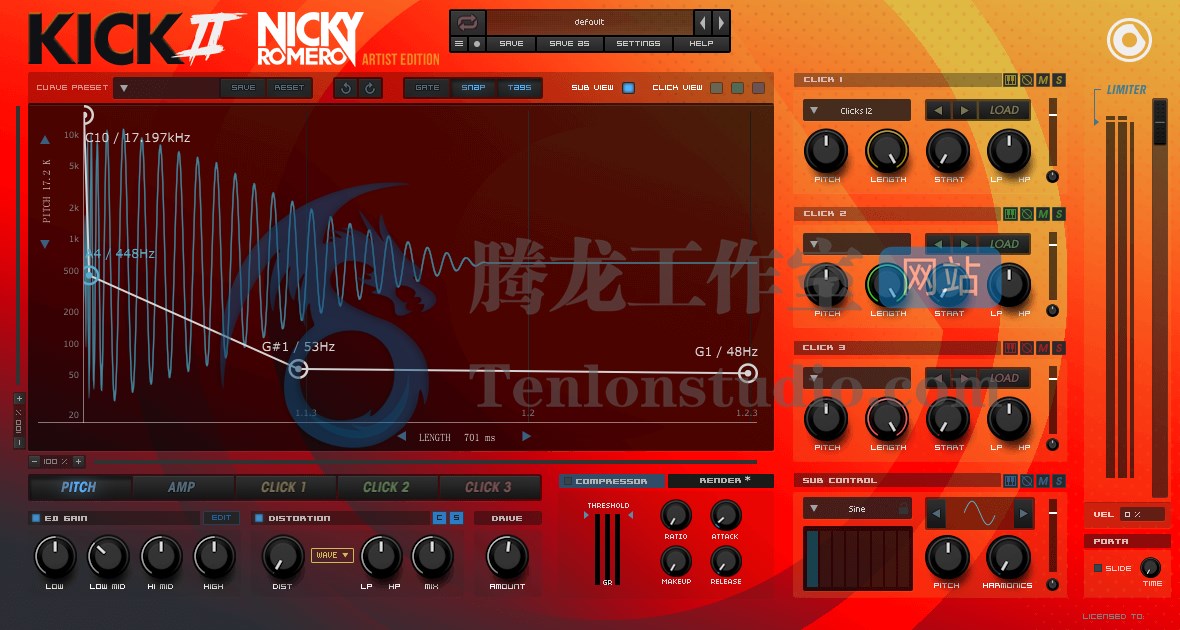Toggle the third CLICK VIEW square
1180x630 pixels.
(759, 88)
